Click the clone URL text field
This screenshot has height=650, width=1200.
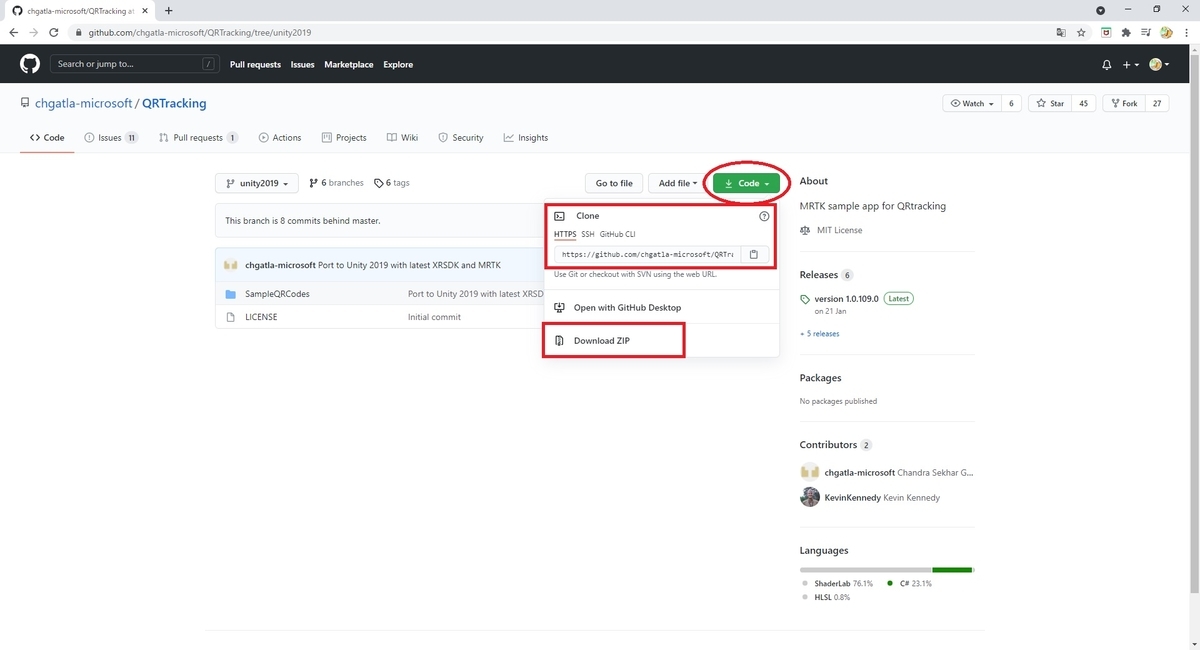coord(648,254)
